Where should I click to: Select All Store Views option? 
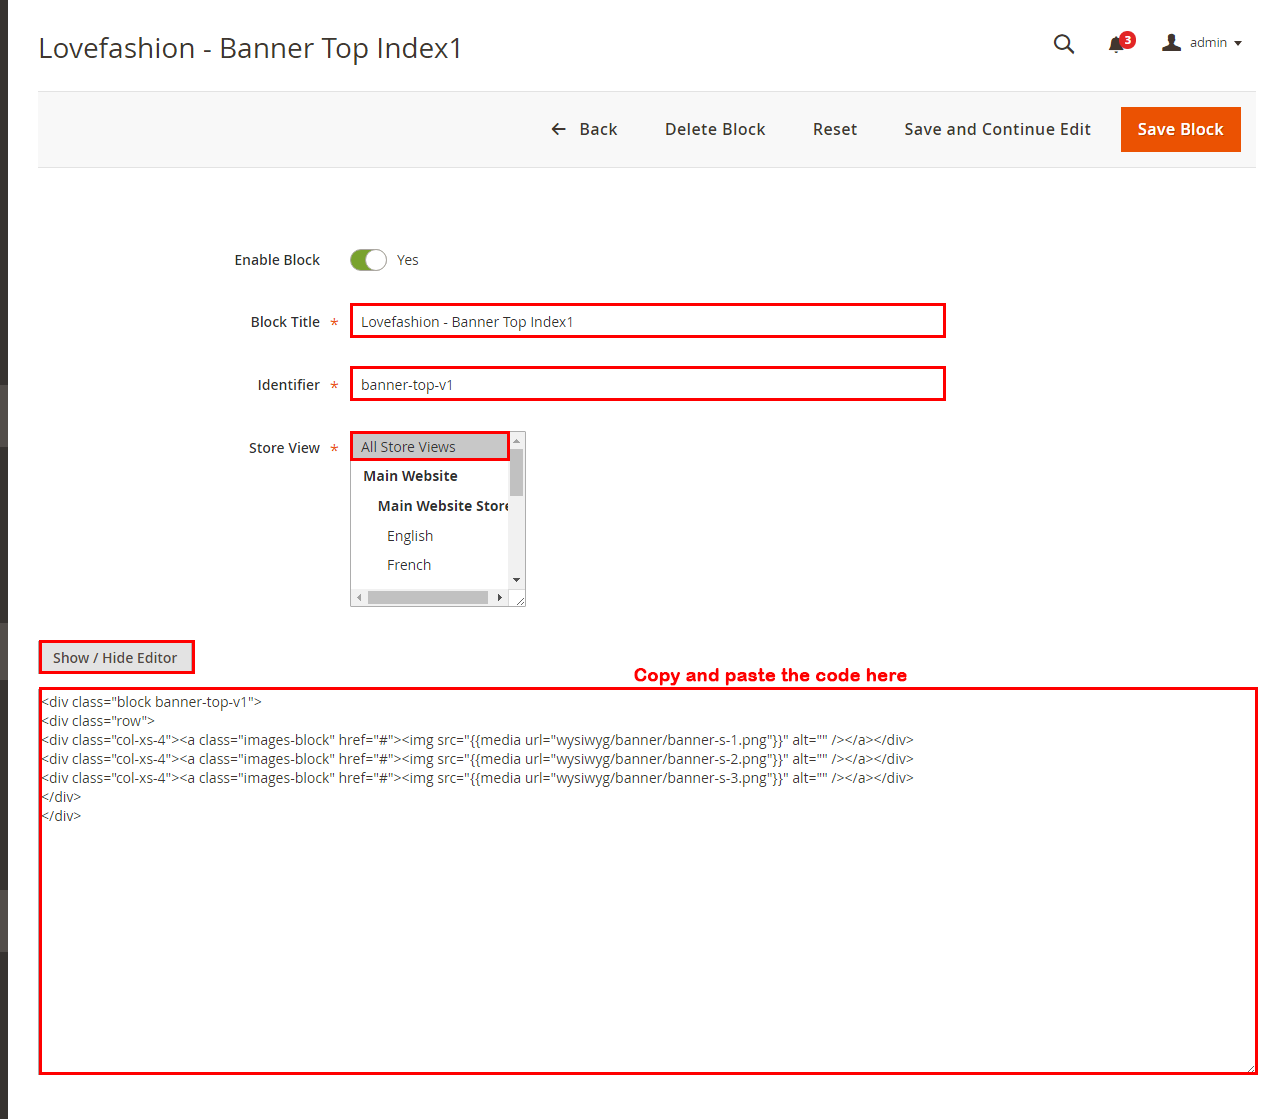[x=429, y=447]
